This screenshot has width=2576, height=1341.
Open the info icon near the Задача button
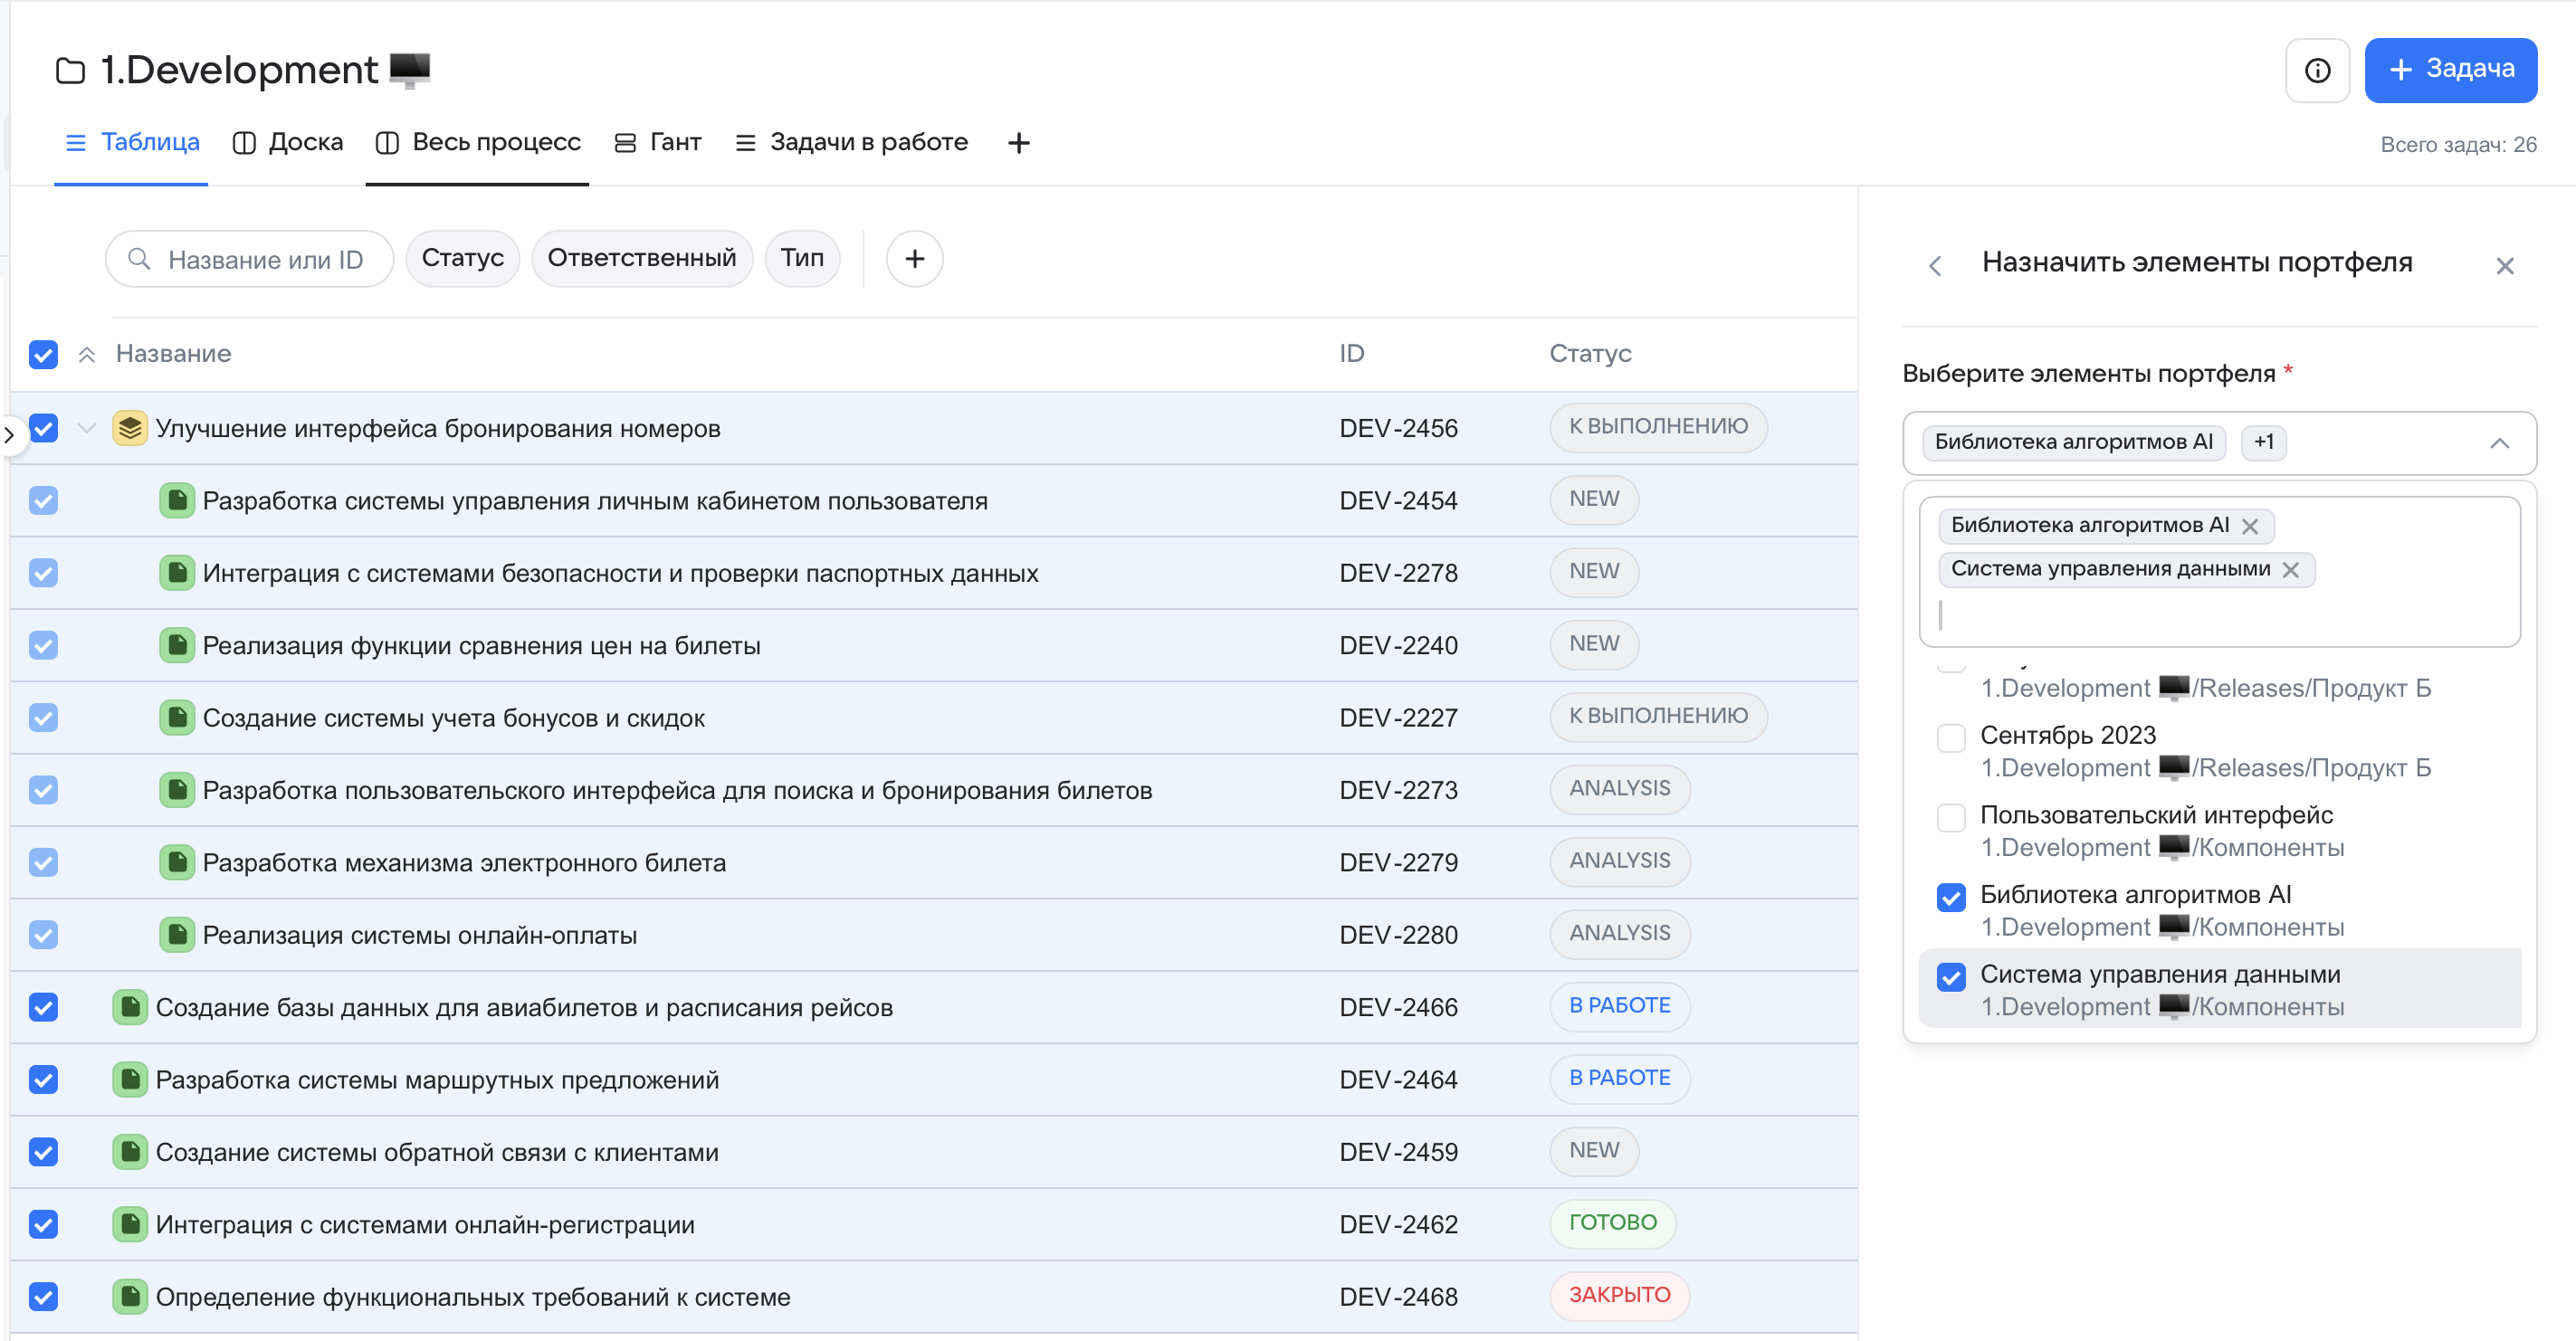2318,70
